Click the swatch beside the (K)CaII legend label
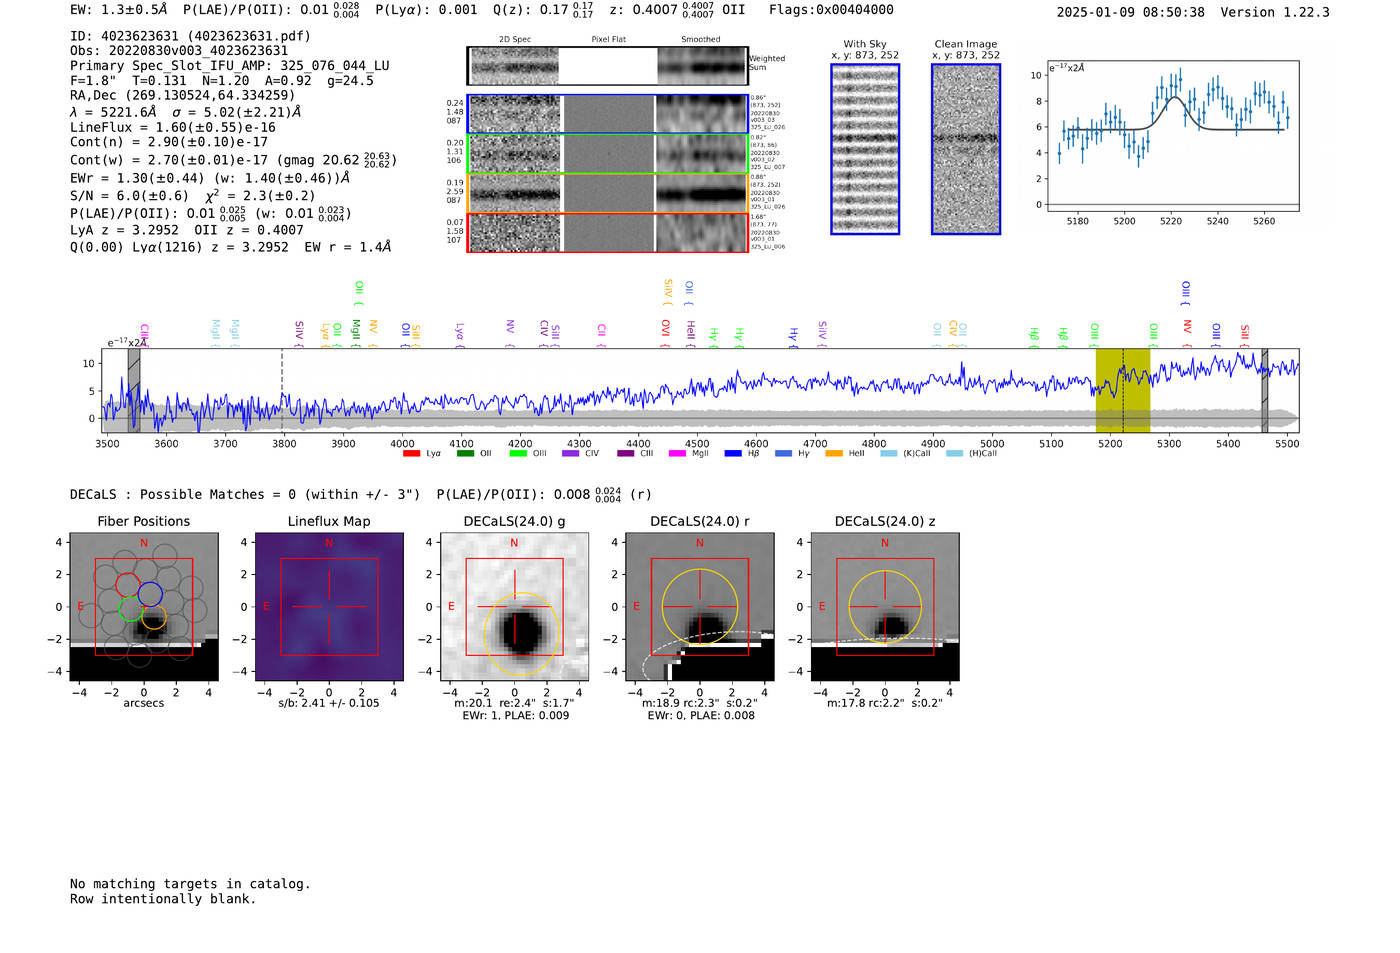1400x953 pixels. [x=888, y=453]
